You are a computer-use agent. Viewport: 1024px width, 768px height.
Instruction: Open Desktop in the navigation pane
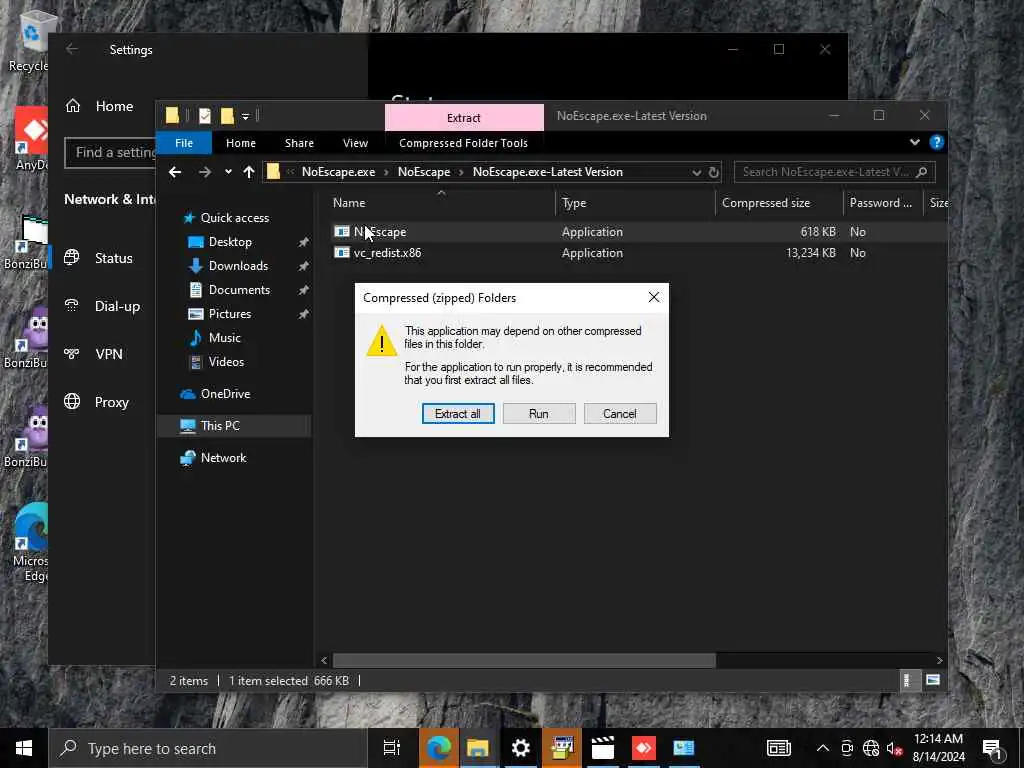click(x=230, y=242)
